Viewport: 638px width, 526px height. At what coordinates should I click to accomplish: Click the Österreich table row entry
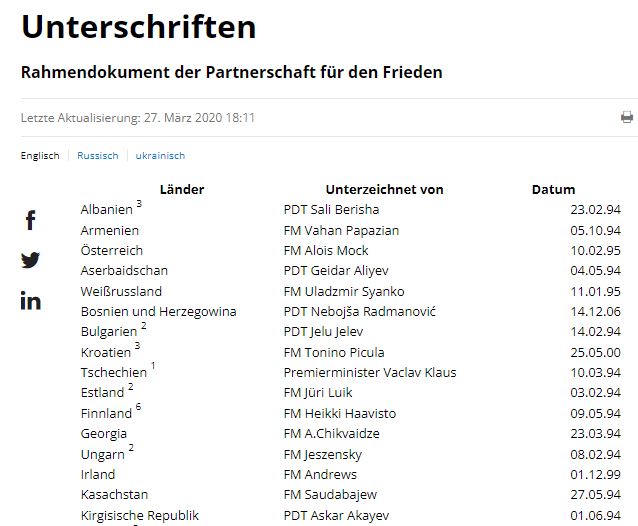pos(112,250)
